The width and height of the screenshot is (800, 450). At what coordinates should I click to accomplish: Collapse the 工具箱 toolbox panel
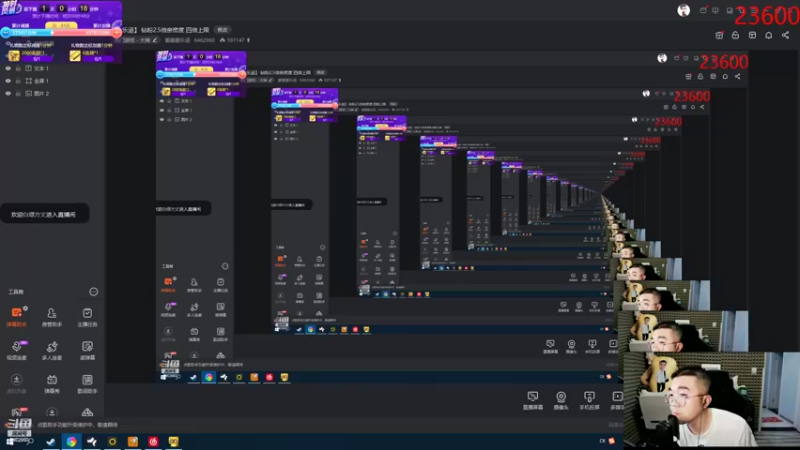[93, 292]
